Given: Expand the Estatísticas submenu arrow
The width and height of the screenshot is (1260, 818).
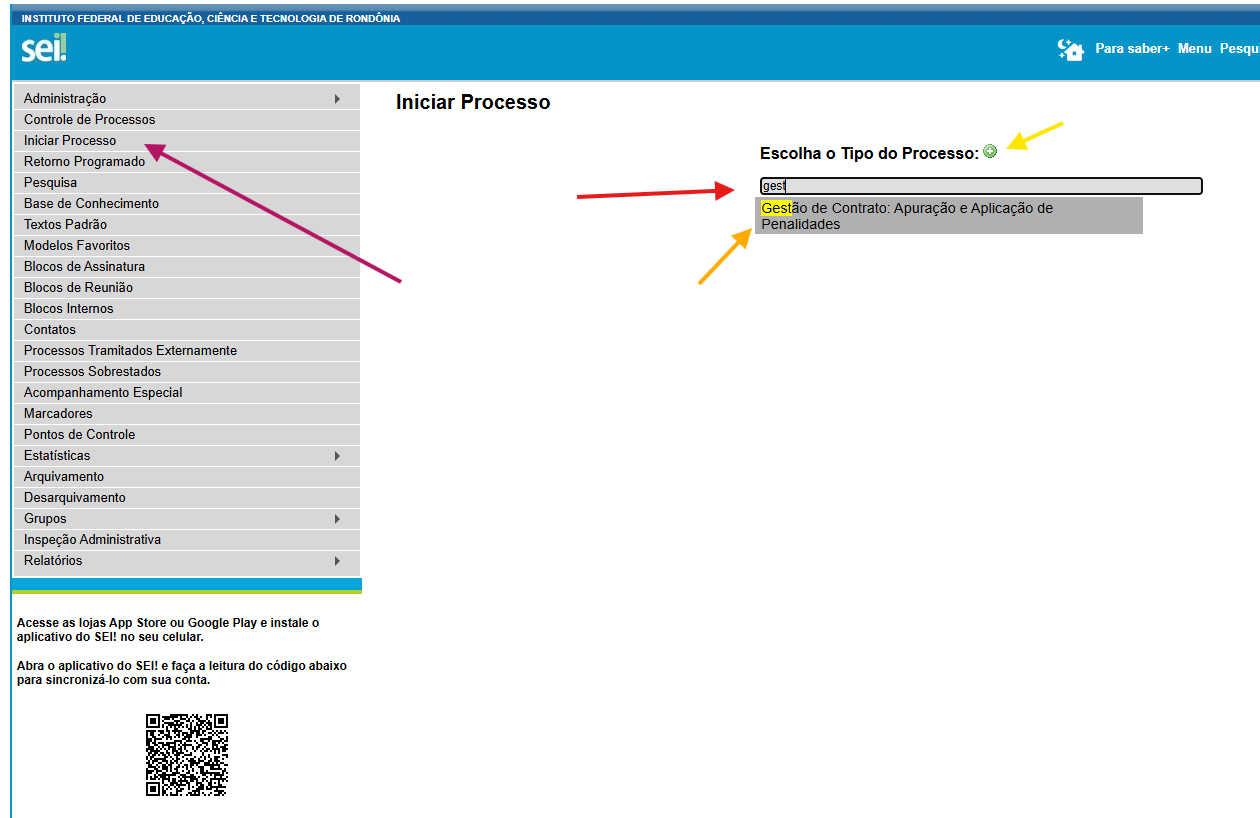Looking at the screenshot, I should coord(337,456).
